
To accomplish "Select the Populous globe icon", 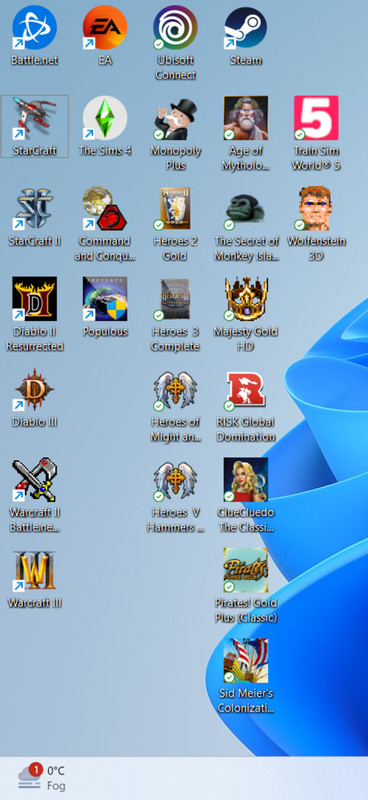I will [x=105, y=299].
